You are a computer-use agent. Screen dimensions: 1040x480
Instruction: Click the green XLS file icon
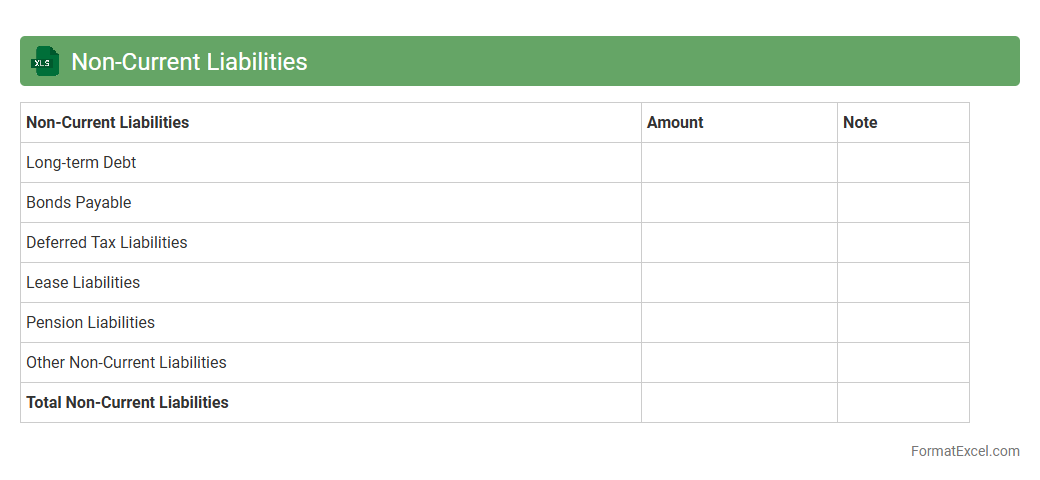[45, 61]
